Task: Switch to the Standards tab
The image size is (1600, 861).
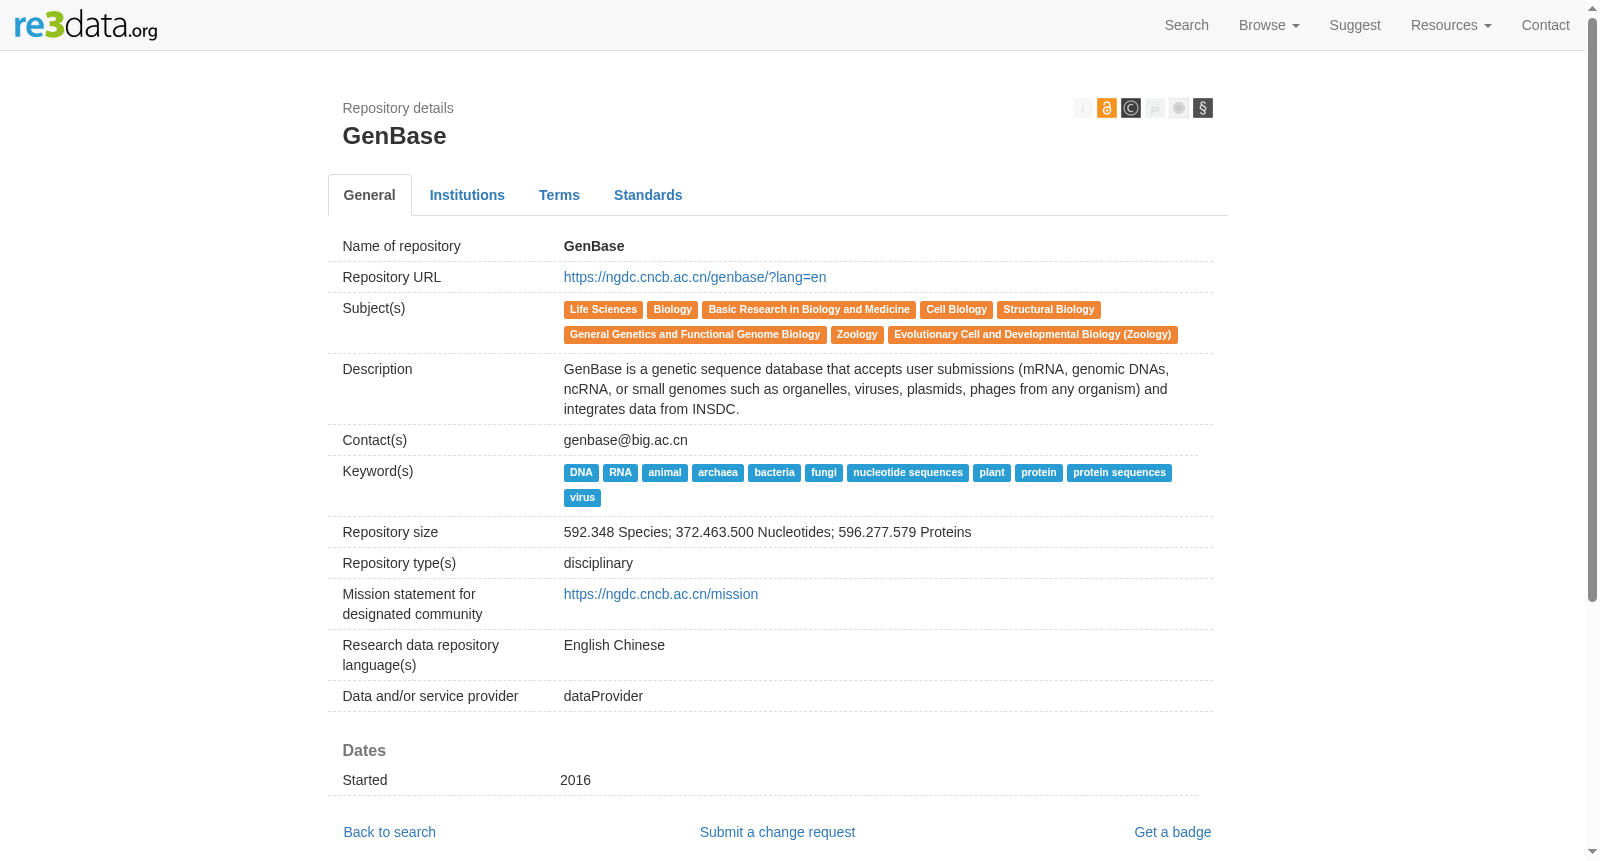Action: coord(648,195)
